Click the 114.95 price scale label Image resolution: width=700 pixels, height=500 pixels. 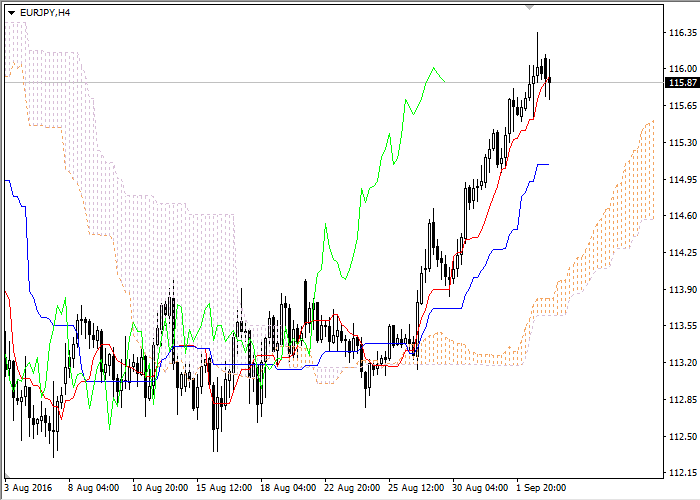point(683,180)
